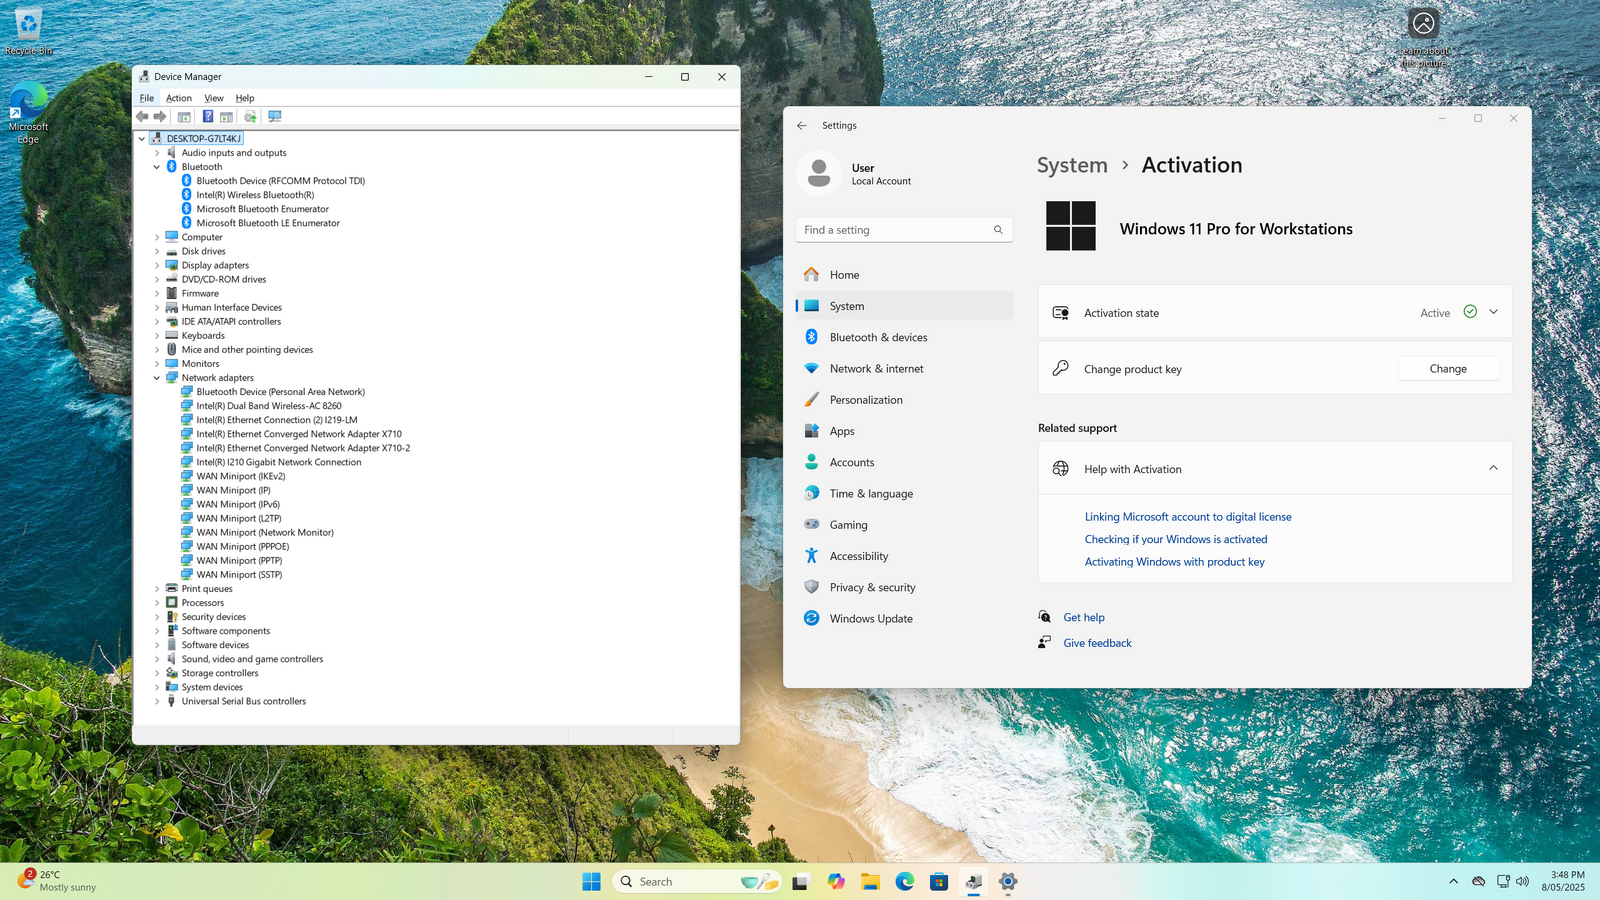Open File Explorer from the taskbar
This screenshot has height=900, width=1600.
(x=870, y=881)
